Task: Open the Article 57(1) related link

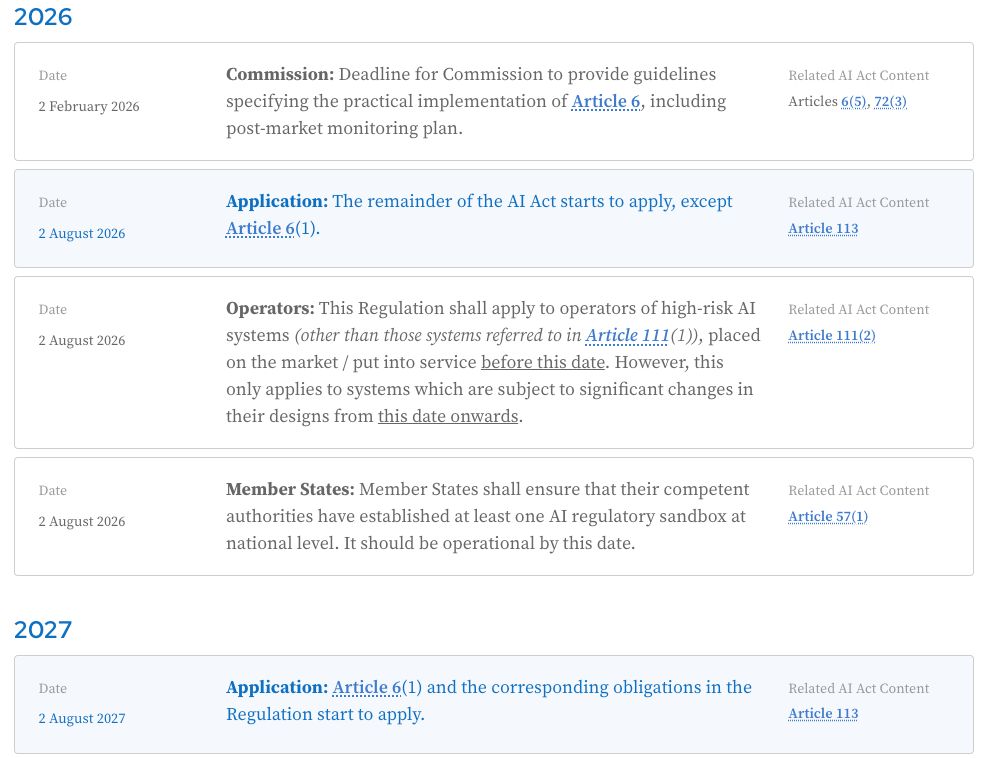Action: pos(827,516)
